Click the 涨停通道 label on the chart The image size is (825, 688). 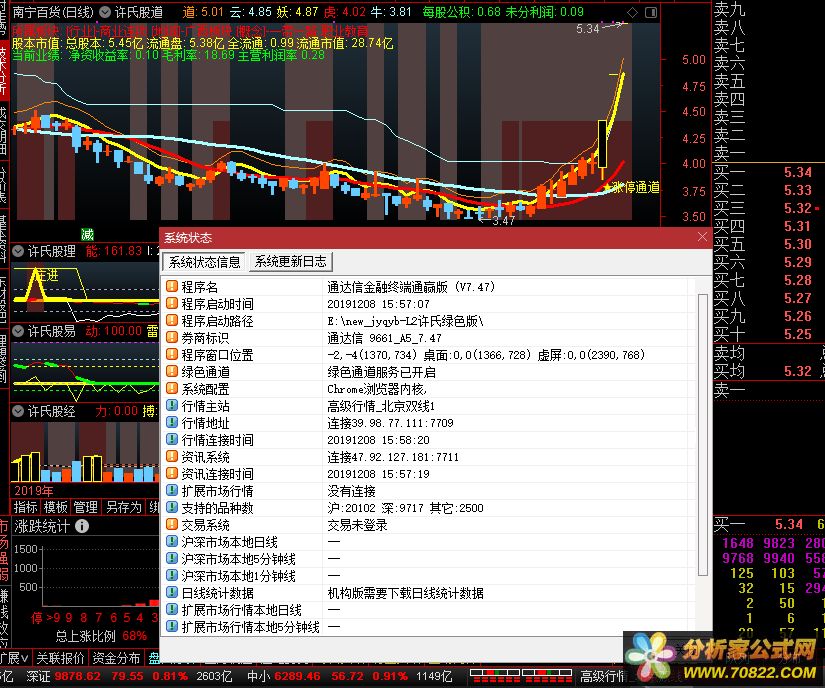[636, 187]
